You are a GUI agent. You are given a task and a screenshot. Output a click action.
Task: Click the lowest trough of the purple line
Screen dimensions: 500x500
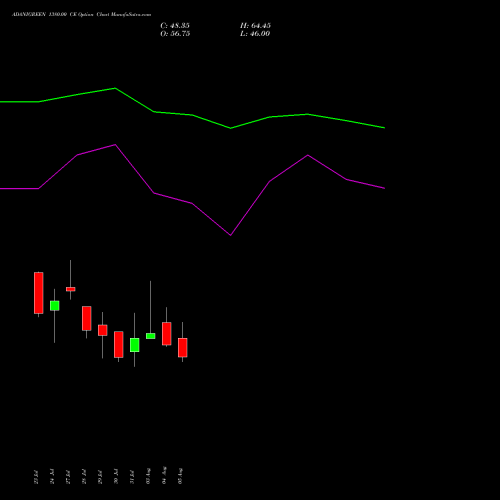pos(231,235)
